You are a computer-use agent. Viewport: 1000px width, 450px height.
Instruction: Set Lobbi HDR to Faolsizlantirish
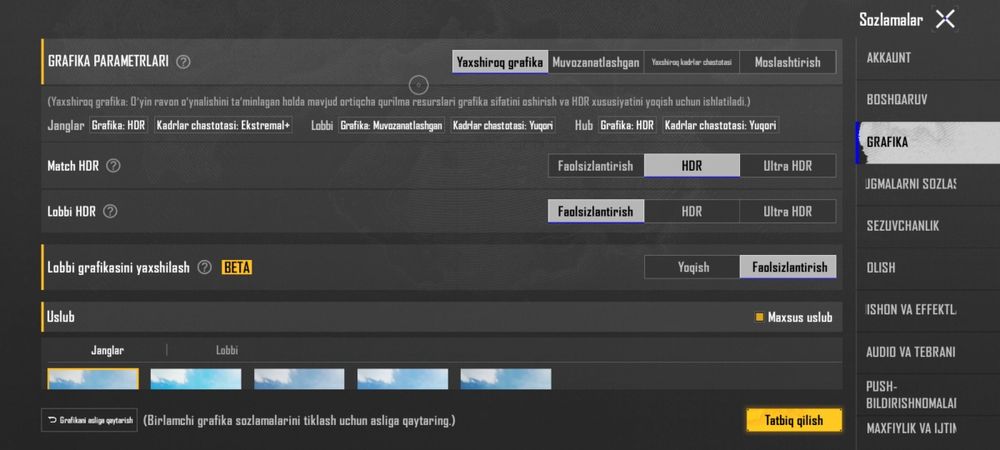tap(596, 211)
